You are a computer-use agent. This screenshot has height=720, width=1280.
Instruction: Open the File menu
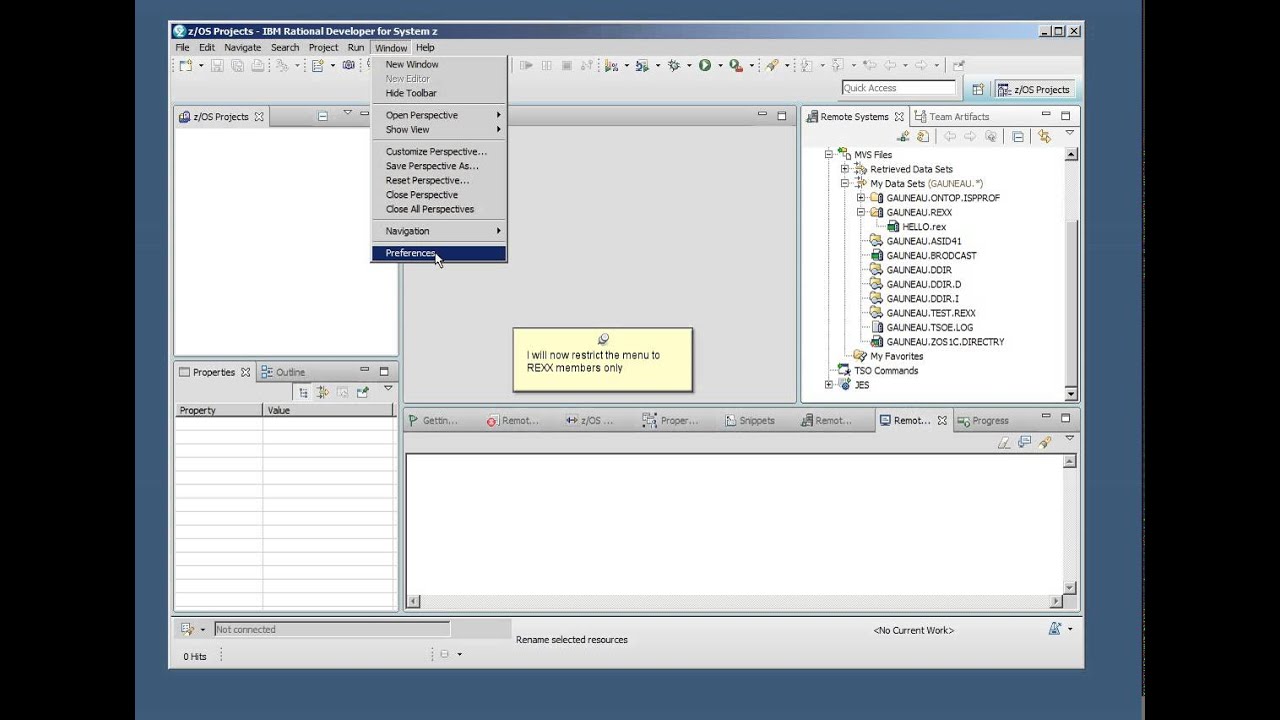tap(182, 47)
